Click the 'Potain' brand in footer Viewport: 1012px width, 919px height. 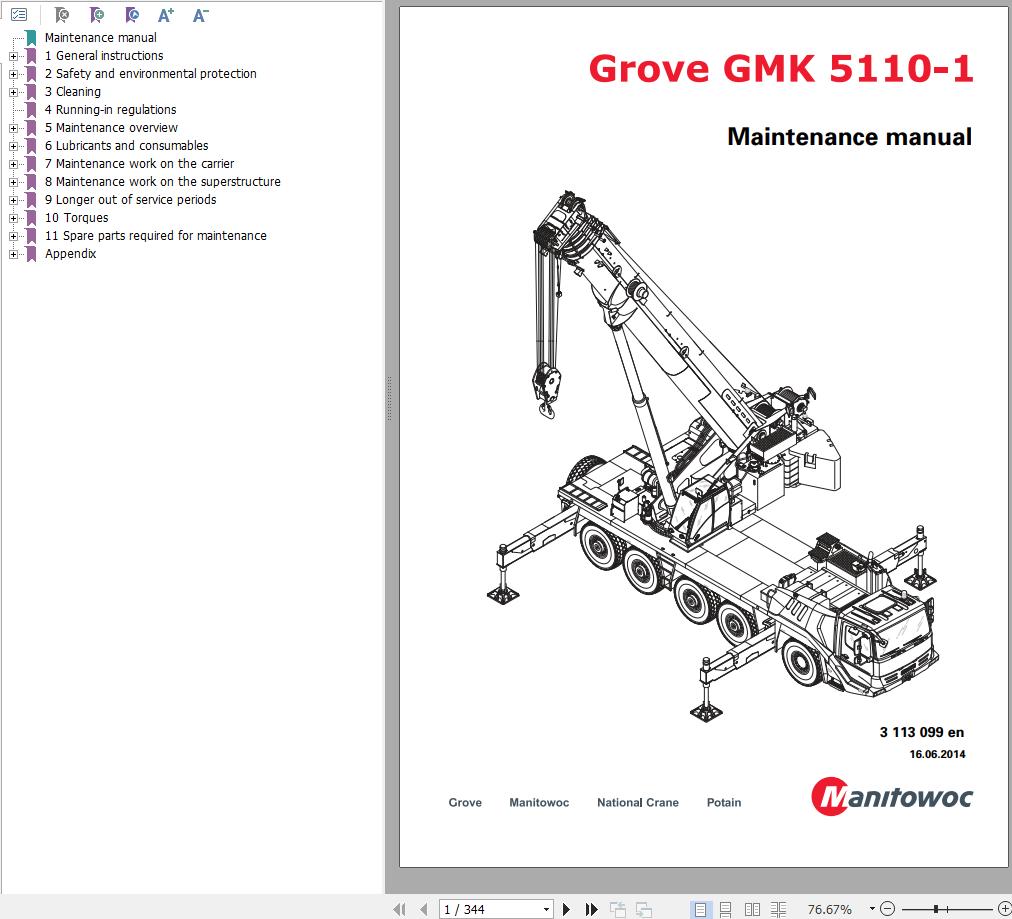coord(724,803)
